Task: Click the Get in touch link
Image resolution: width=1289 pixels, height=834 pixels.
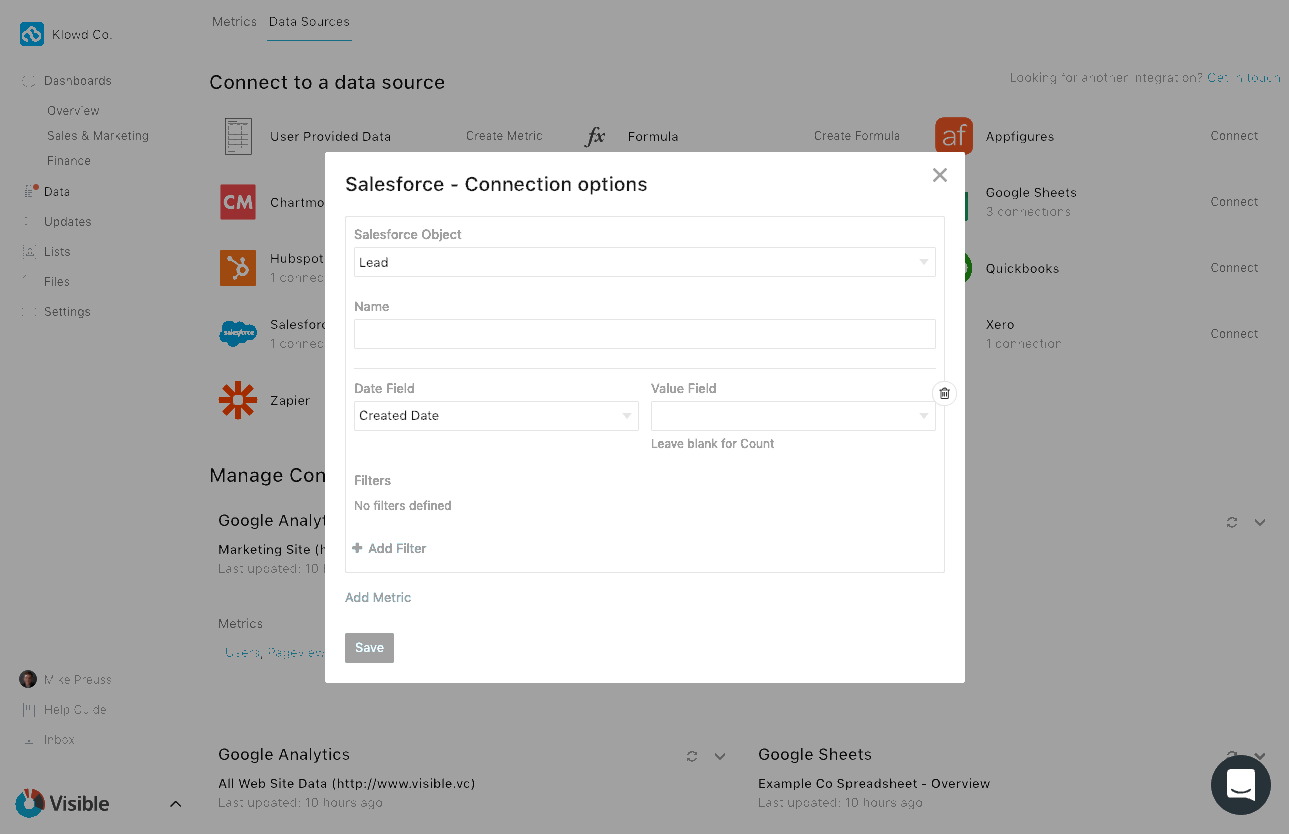Action: tap(1244, 78)
